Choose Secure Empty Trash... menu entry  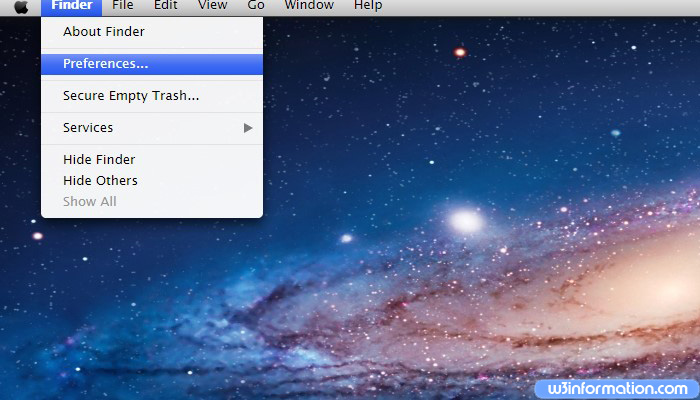(x=152, y=96)
